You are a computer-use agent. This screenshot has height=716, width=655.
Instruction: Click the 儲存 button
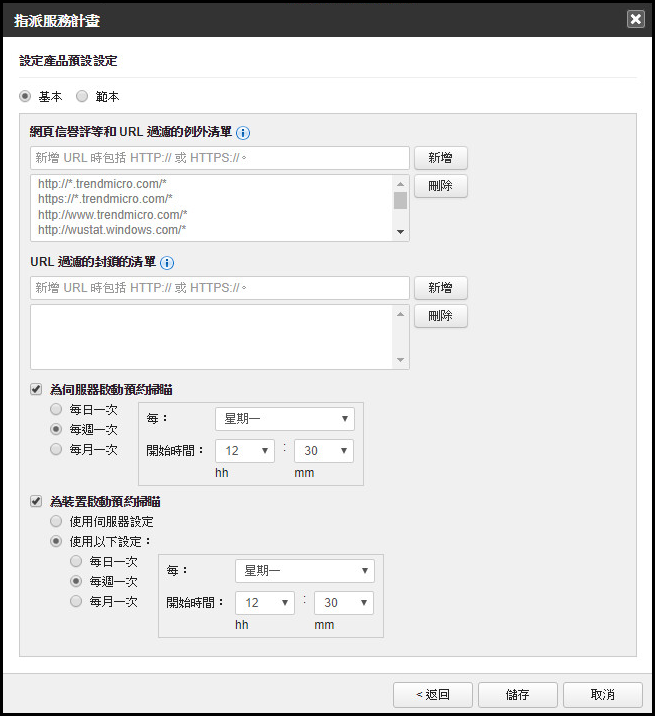[517, 695]
